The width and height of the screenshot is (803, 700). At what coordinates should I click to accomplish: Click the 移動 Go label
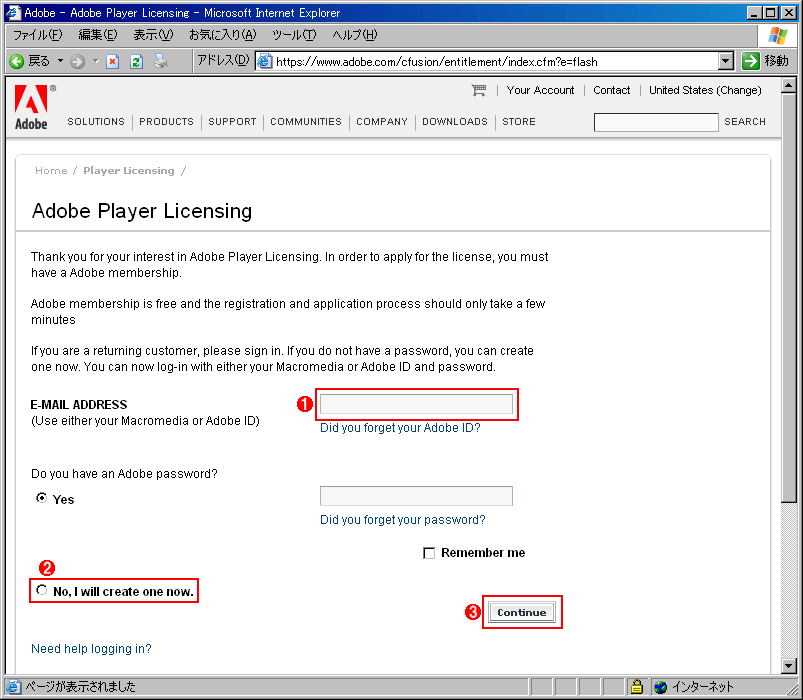[x=776, y=61]
